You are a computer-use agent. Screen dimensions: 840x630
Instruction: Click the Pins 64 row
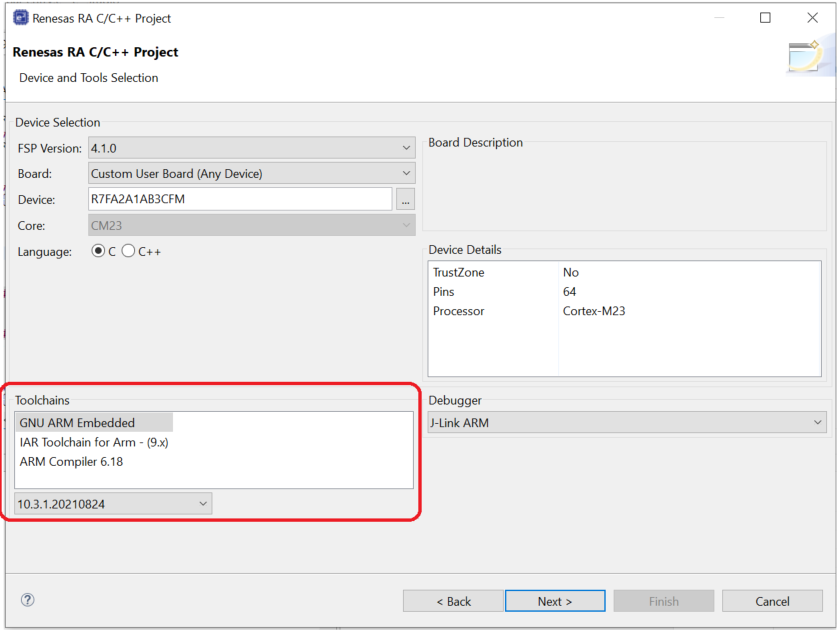pyautogui.click(x=624, y=291)
